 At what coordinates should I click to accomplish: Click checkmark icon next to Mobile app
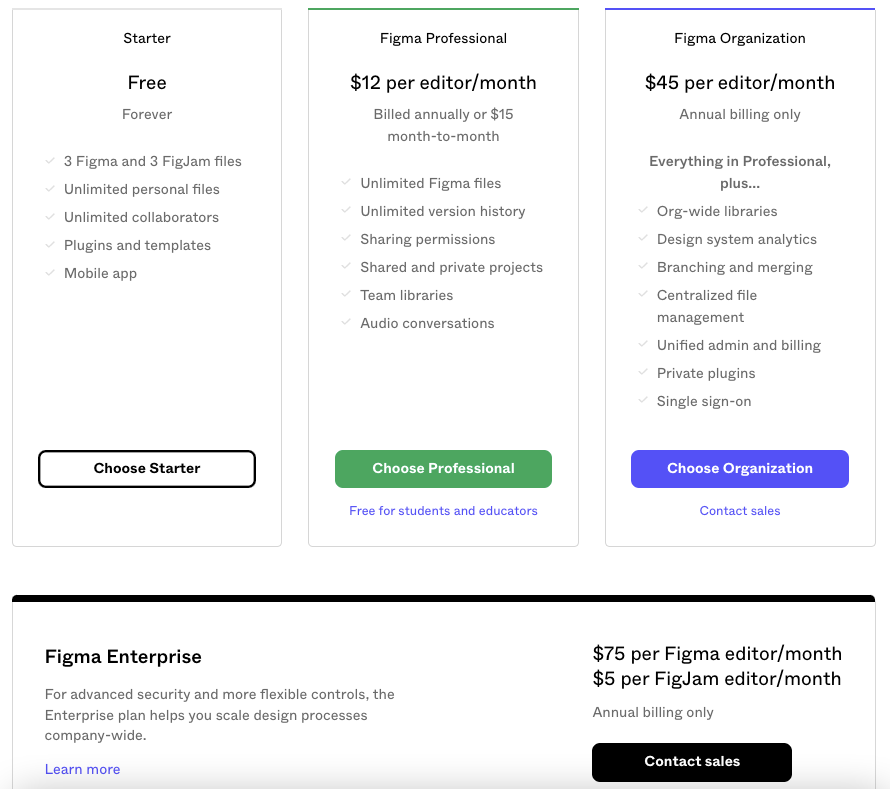tap(50, 272)
